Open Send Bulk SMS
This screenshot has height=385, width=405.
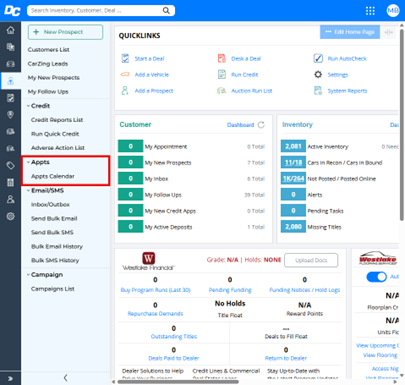click(52, 233)
